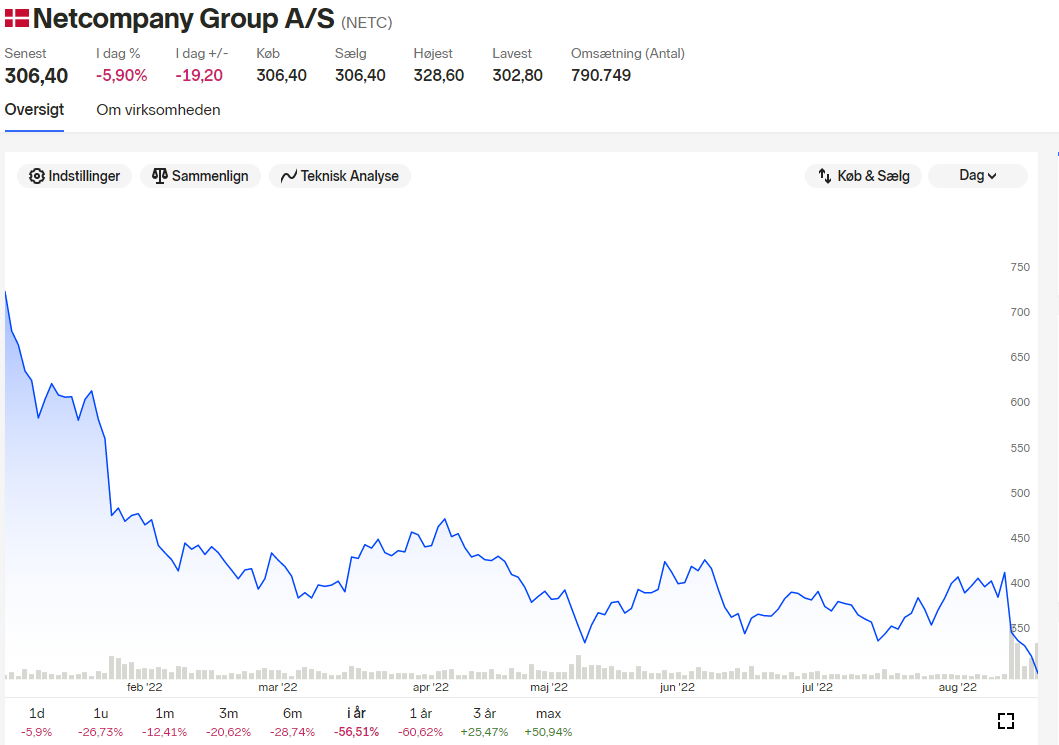1059x745 pixels.
Task: Click the Lavest value 302,80
Action: [517, 76]
